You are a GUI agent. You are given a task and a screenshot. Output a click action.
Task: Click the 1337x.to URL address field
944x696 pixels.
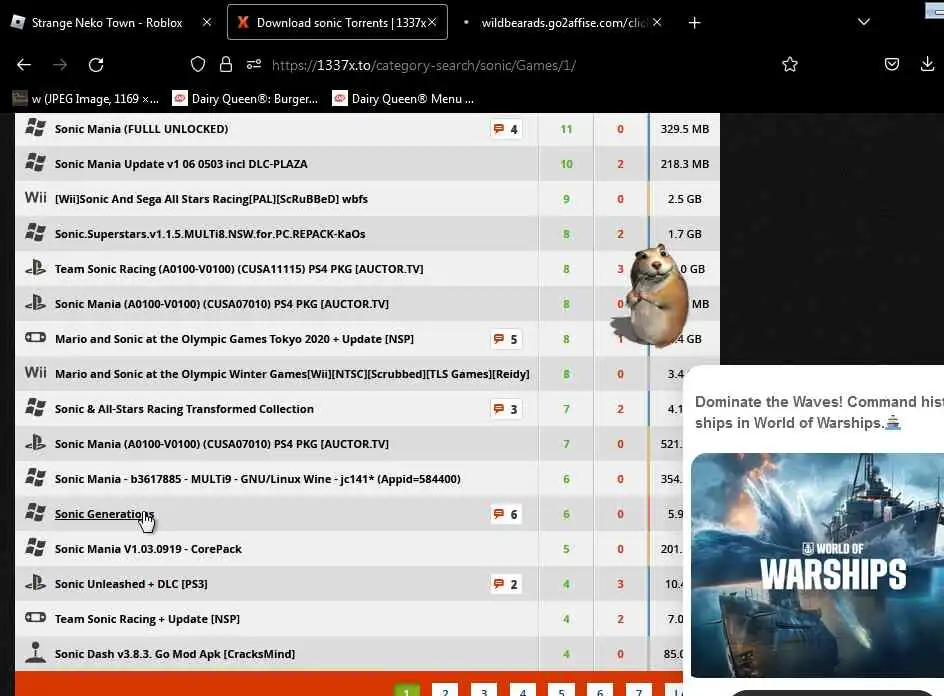[424, 65]
